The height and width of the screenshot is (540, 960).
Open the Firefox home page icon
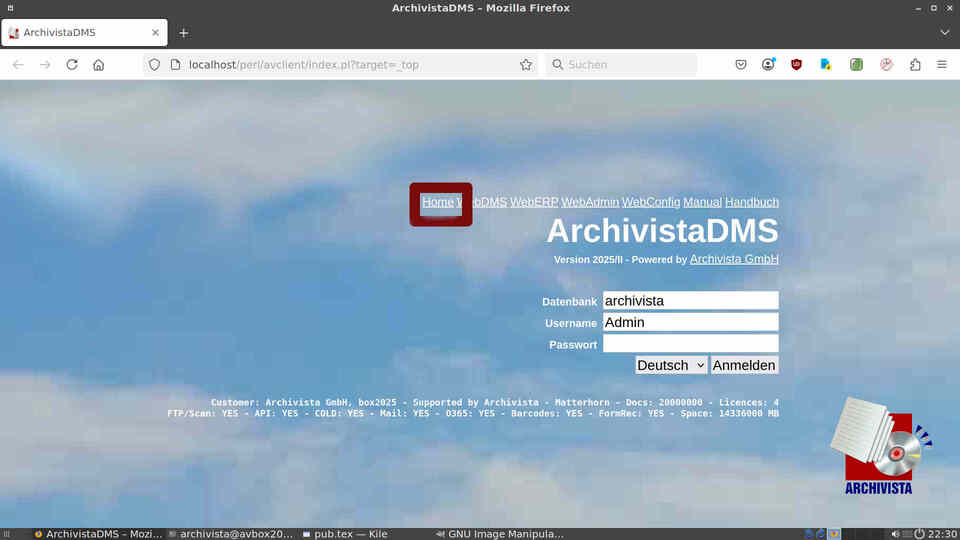pyautogui.click(x=99, y=64)
